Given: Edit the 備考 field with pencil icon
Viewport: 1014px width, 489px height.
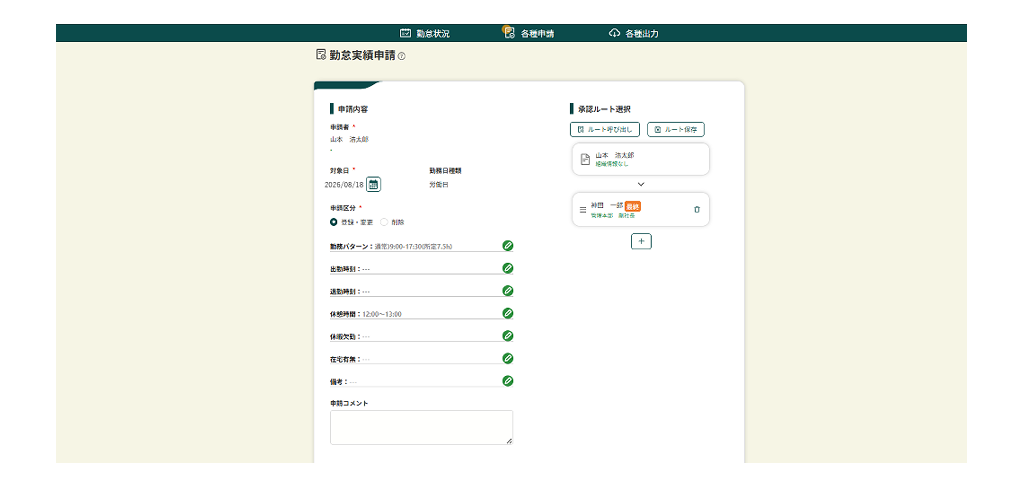Looking at the screenshot, I should click(x=508, y=381).
